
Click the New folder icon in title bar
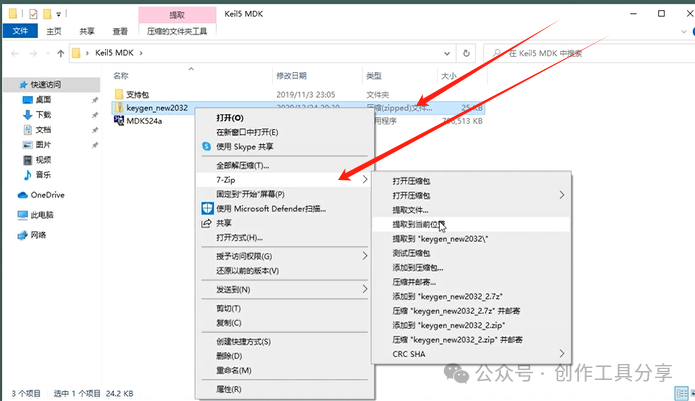pos(47,14)
